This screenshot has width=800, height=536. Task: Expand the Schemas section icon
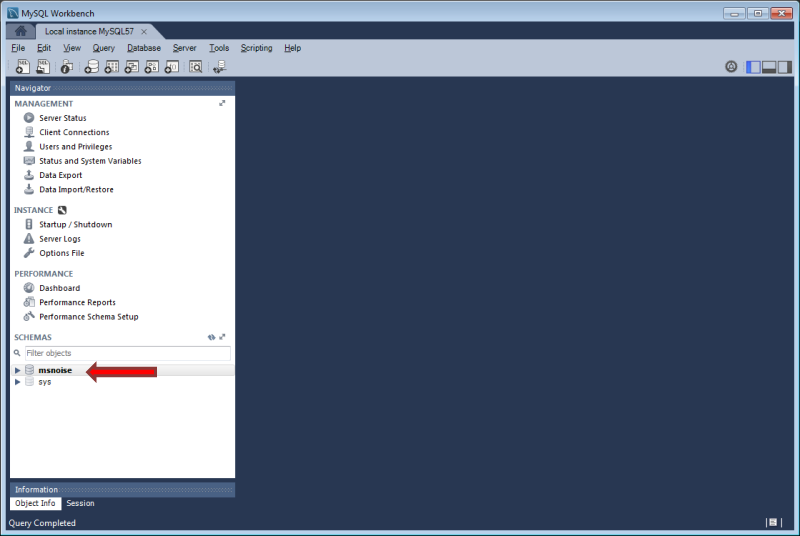click(222, 337)
